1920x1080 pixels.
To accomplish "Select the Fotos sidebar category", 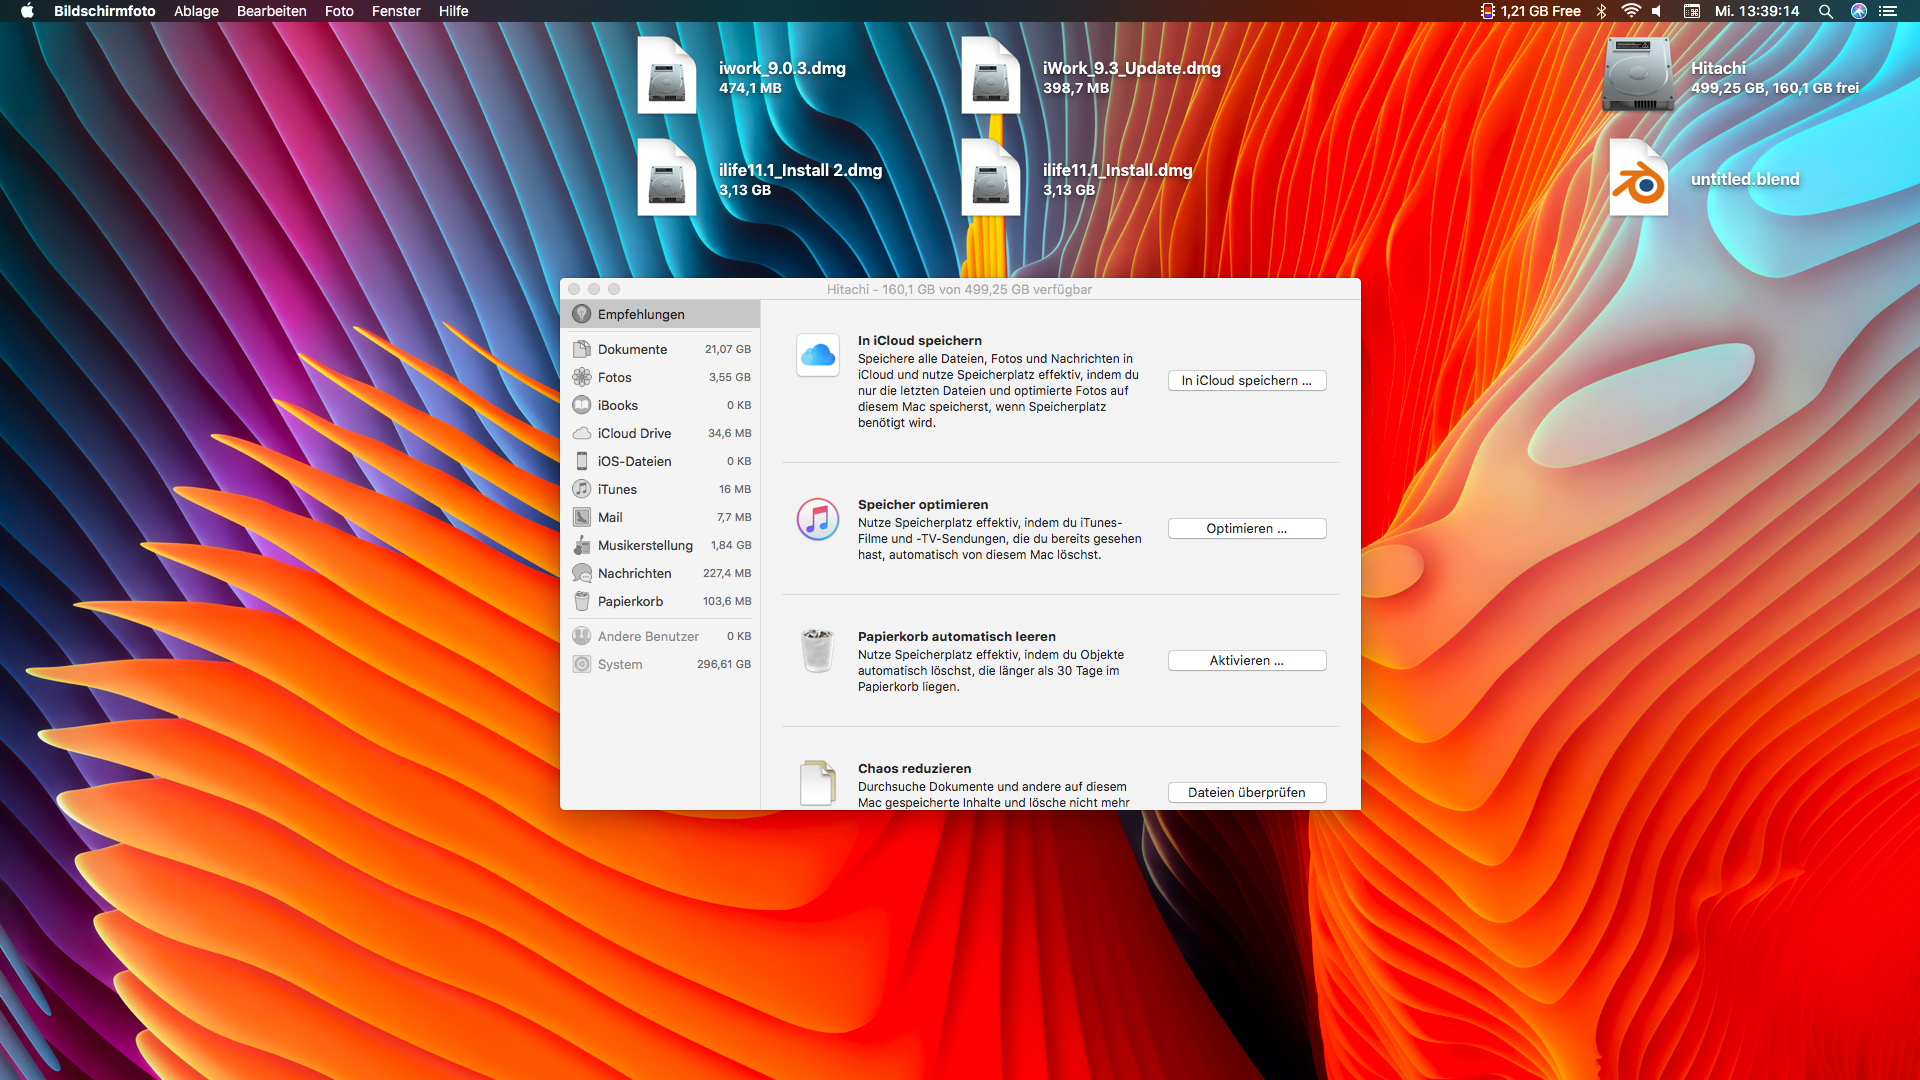I will pyautogui.click(x=614, y=377).
